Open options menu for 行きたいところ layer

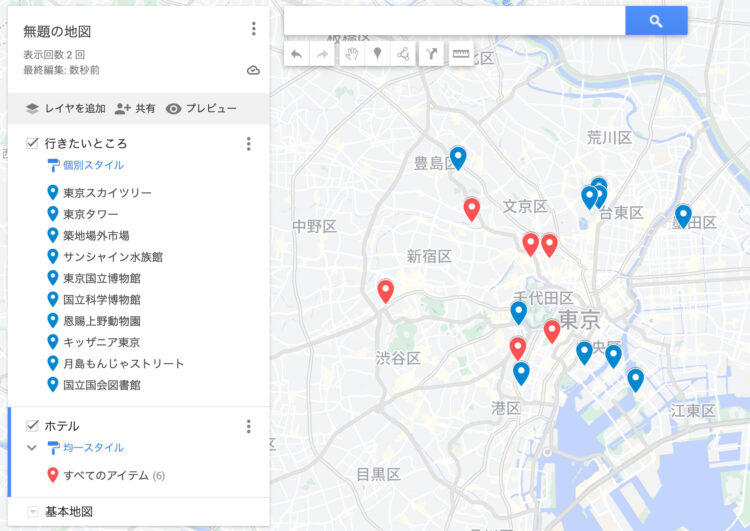pos(248,144)
